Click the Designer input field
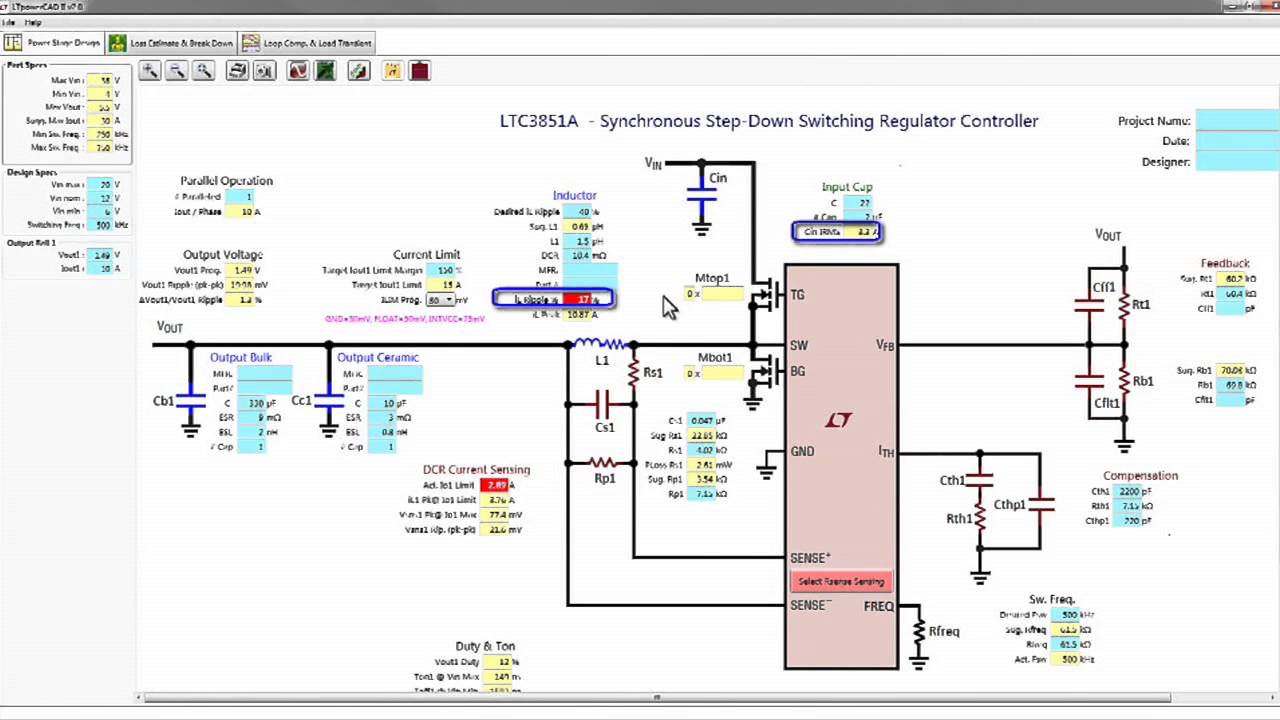Screen dimensions: 1280x720 [x=1237, y=162]
